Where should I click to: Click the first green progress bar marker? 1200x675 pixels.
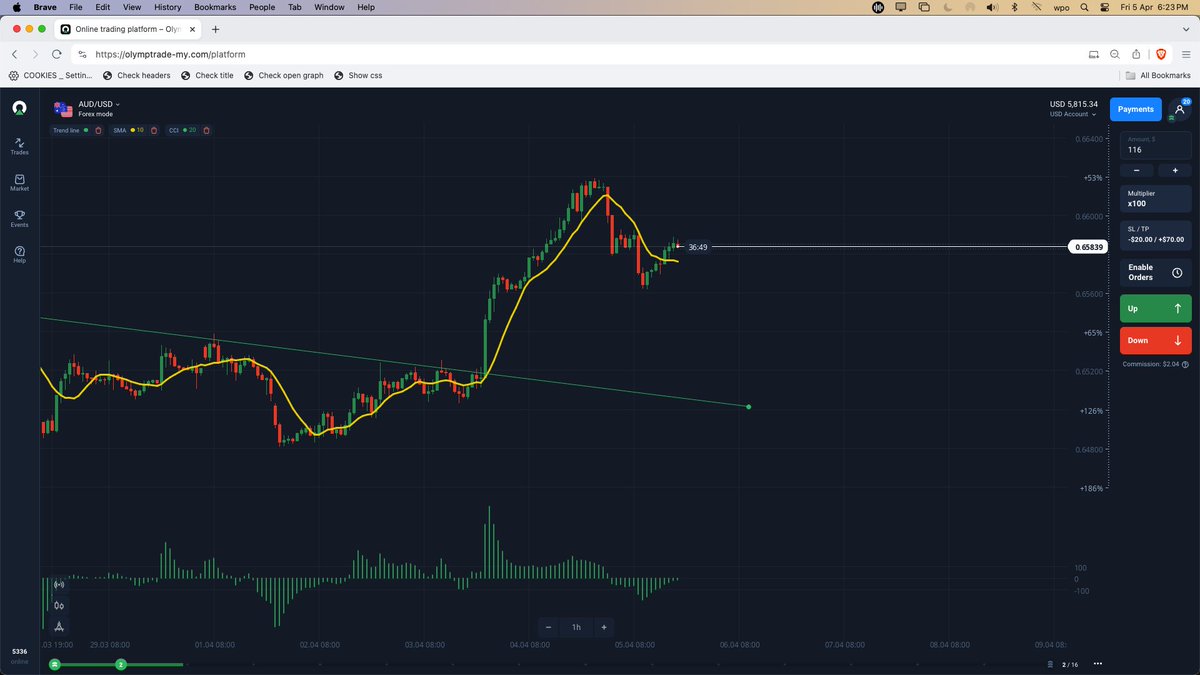55,664
